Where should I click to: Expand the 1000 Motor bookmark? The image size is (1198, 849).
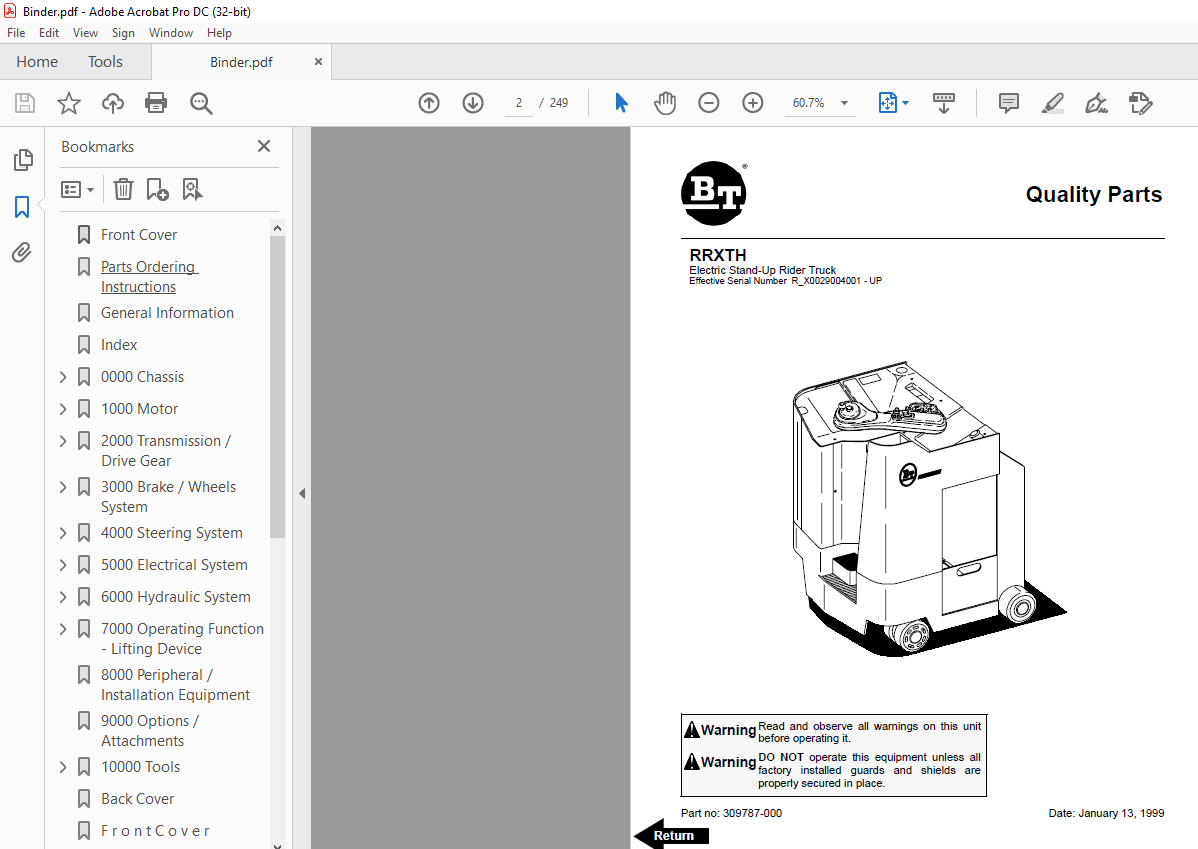pyautogui.click(x=63, y=409)
